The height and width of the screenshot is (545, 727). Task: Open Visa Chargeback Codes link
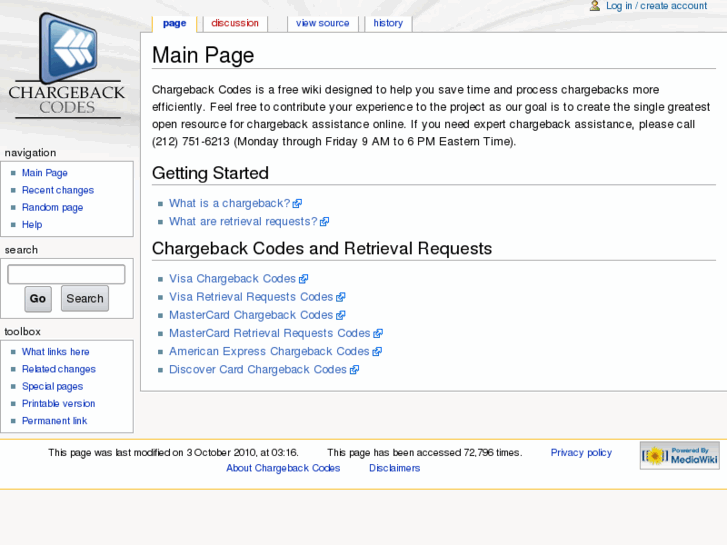232,279
